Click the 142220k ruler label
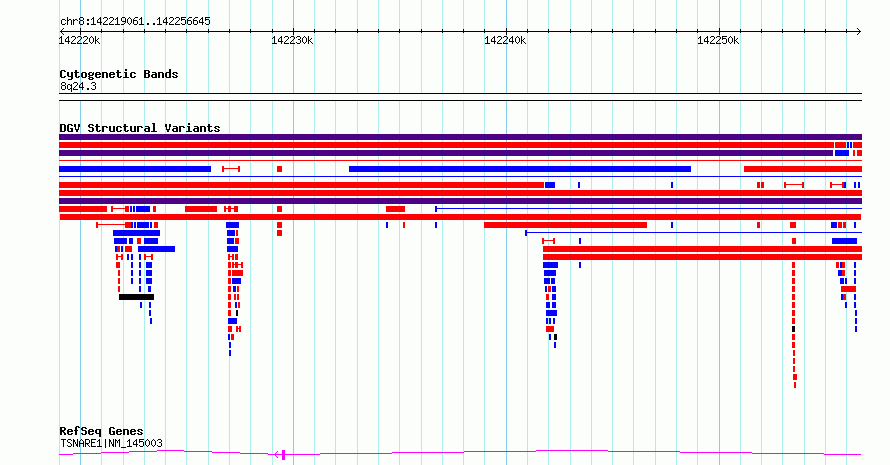 click(79, 40)
